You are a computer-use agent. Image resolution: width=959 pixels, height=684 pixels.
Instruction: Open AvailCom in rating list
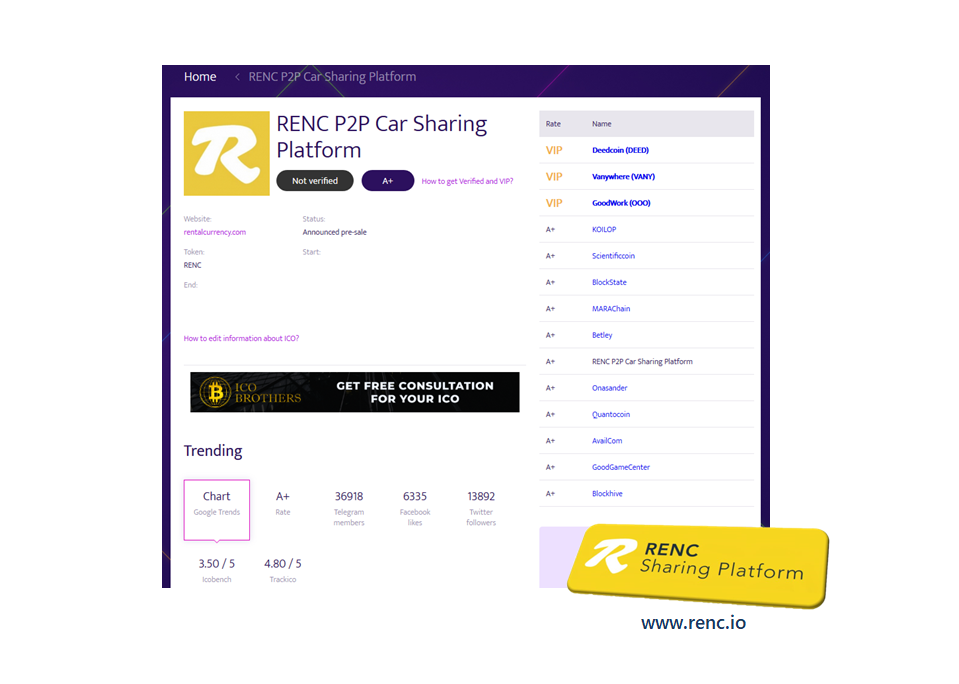tap(607, 441)
